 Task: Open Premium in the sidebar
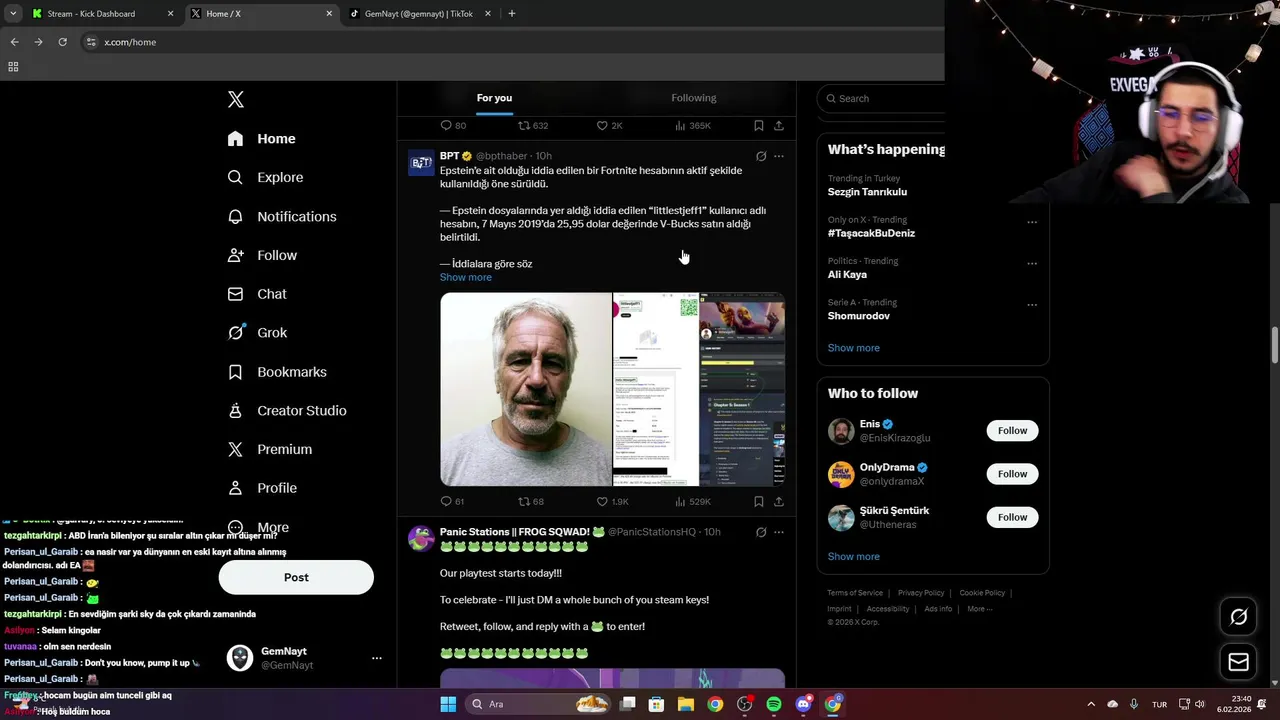click(x=270, y=449)
